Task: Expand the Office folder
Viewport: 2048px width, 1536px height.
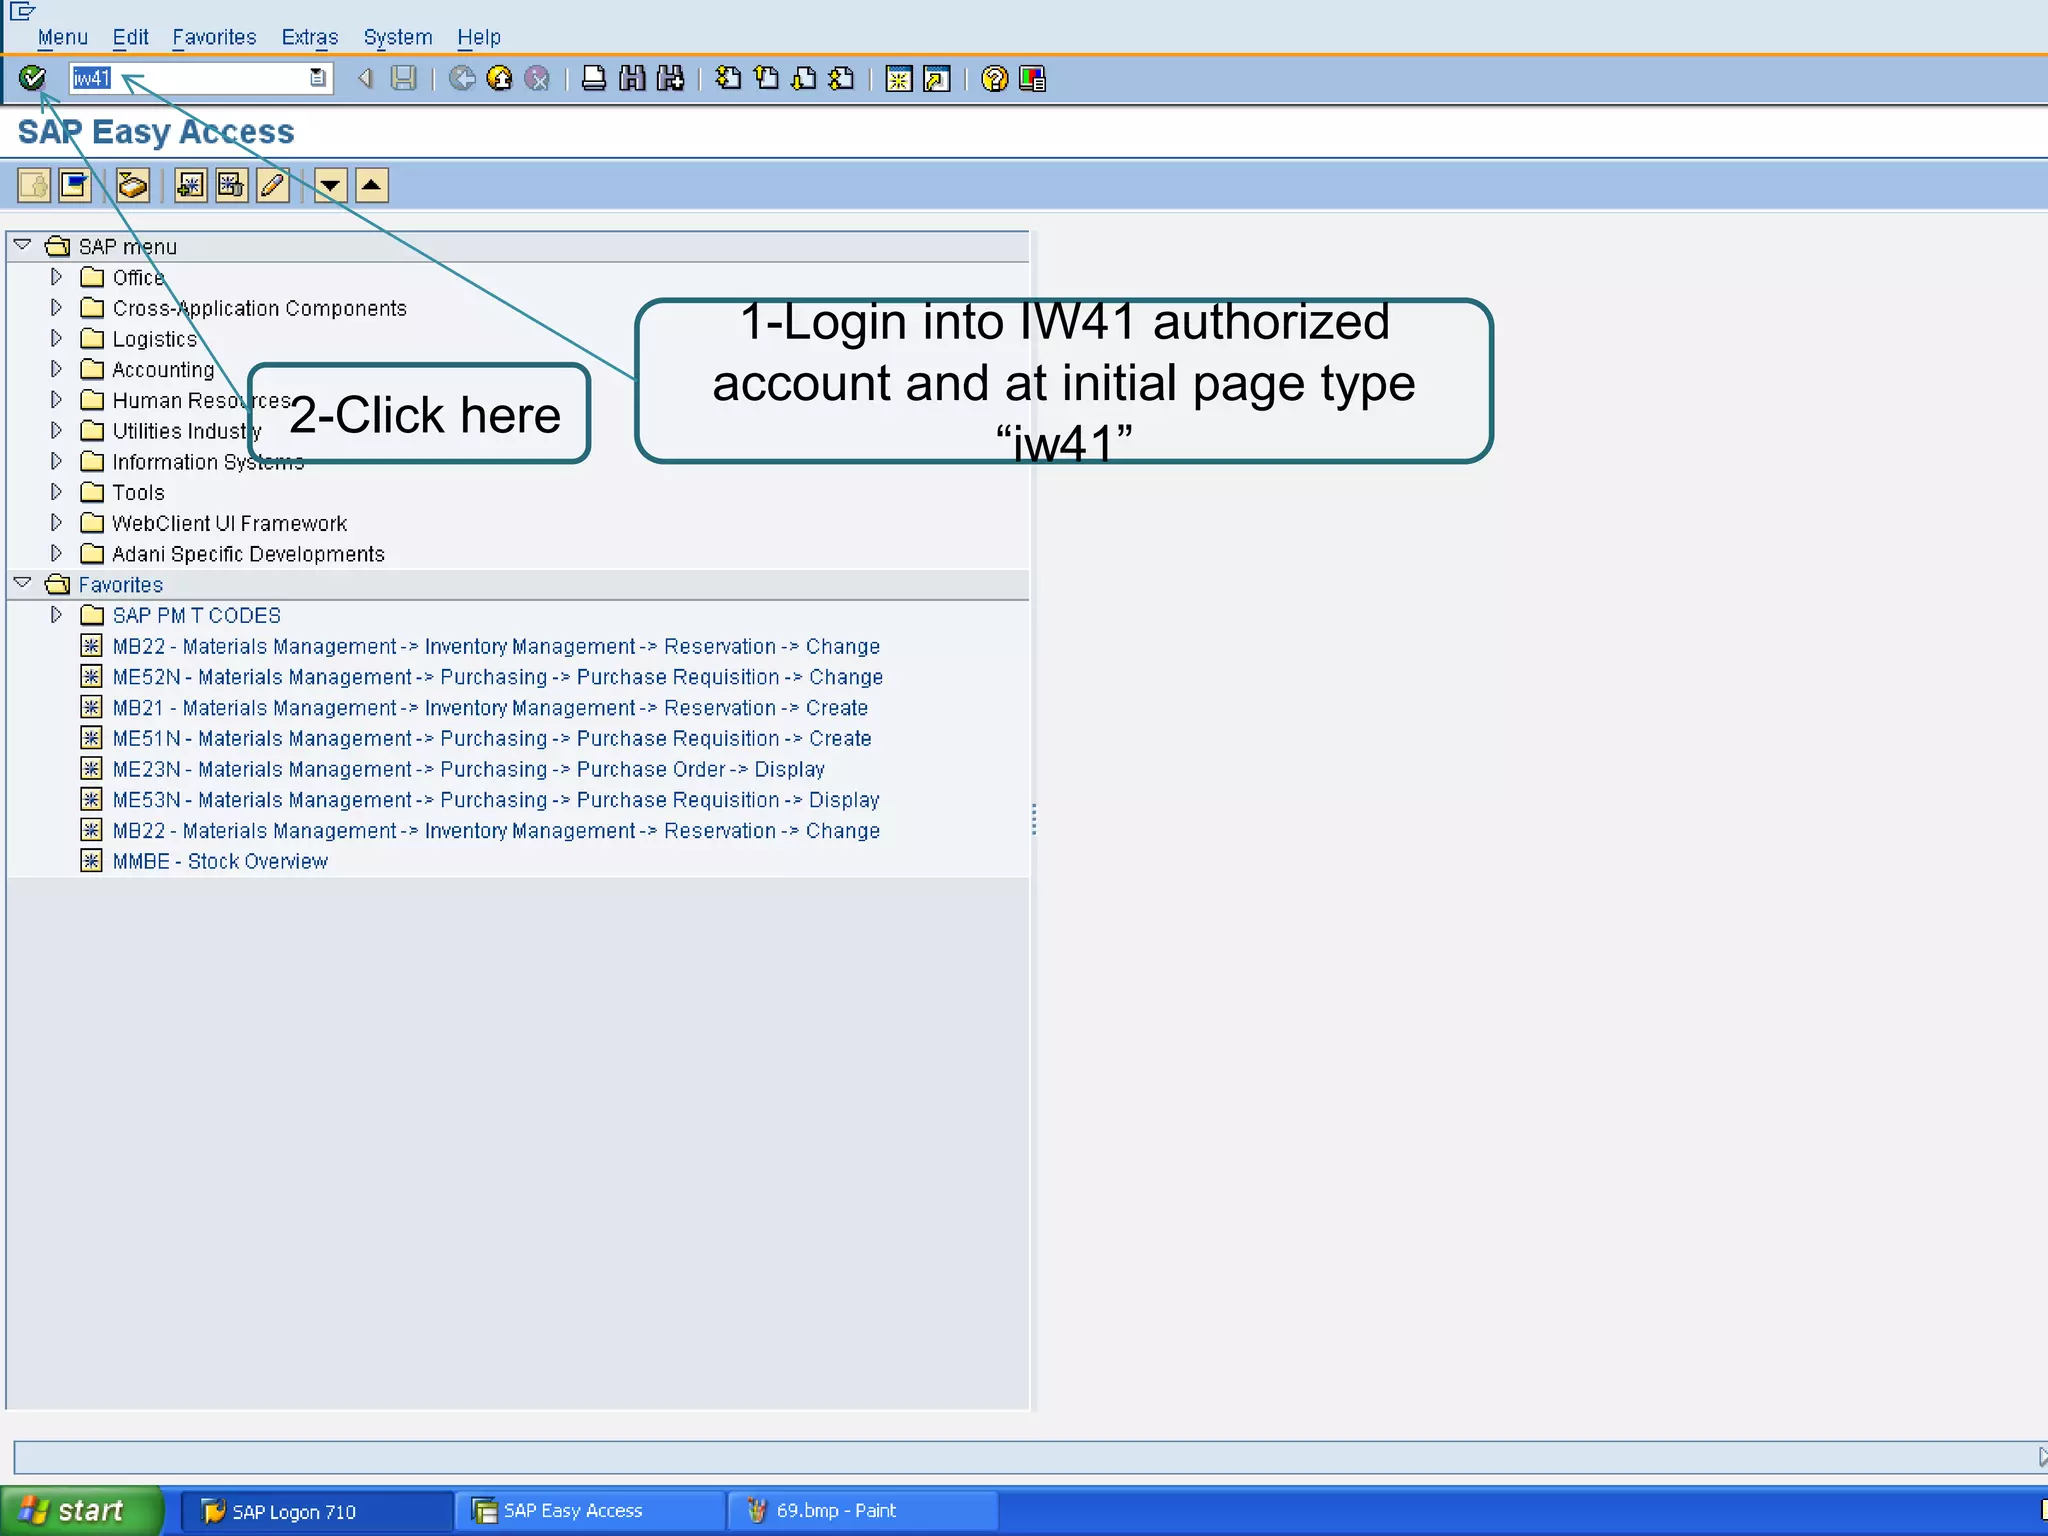Action: click(x=56, y=276)
